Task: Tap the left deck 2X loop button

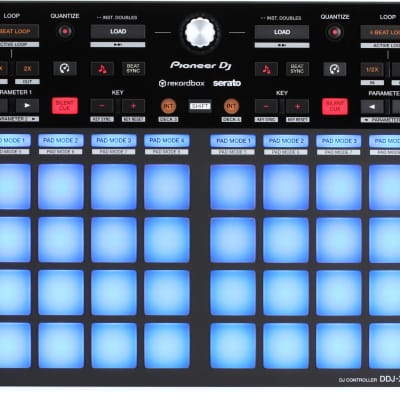Action: 27,69
